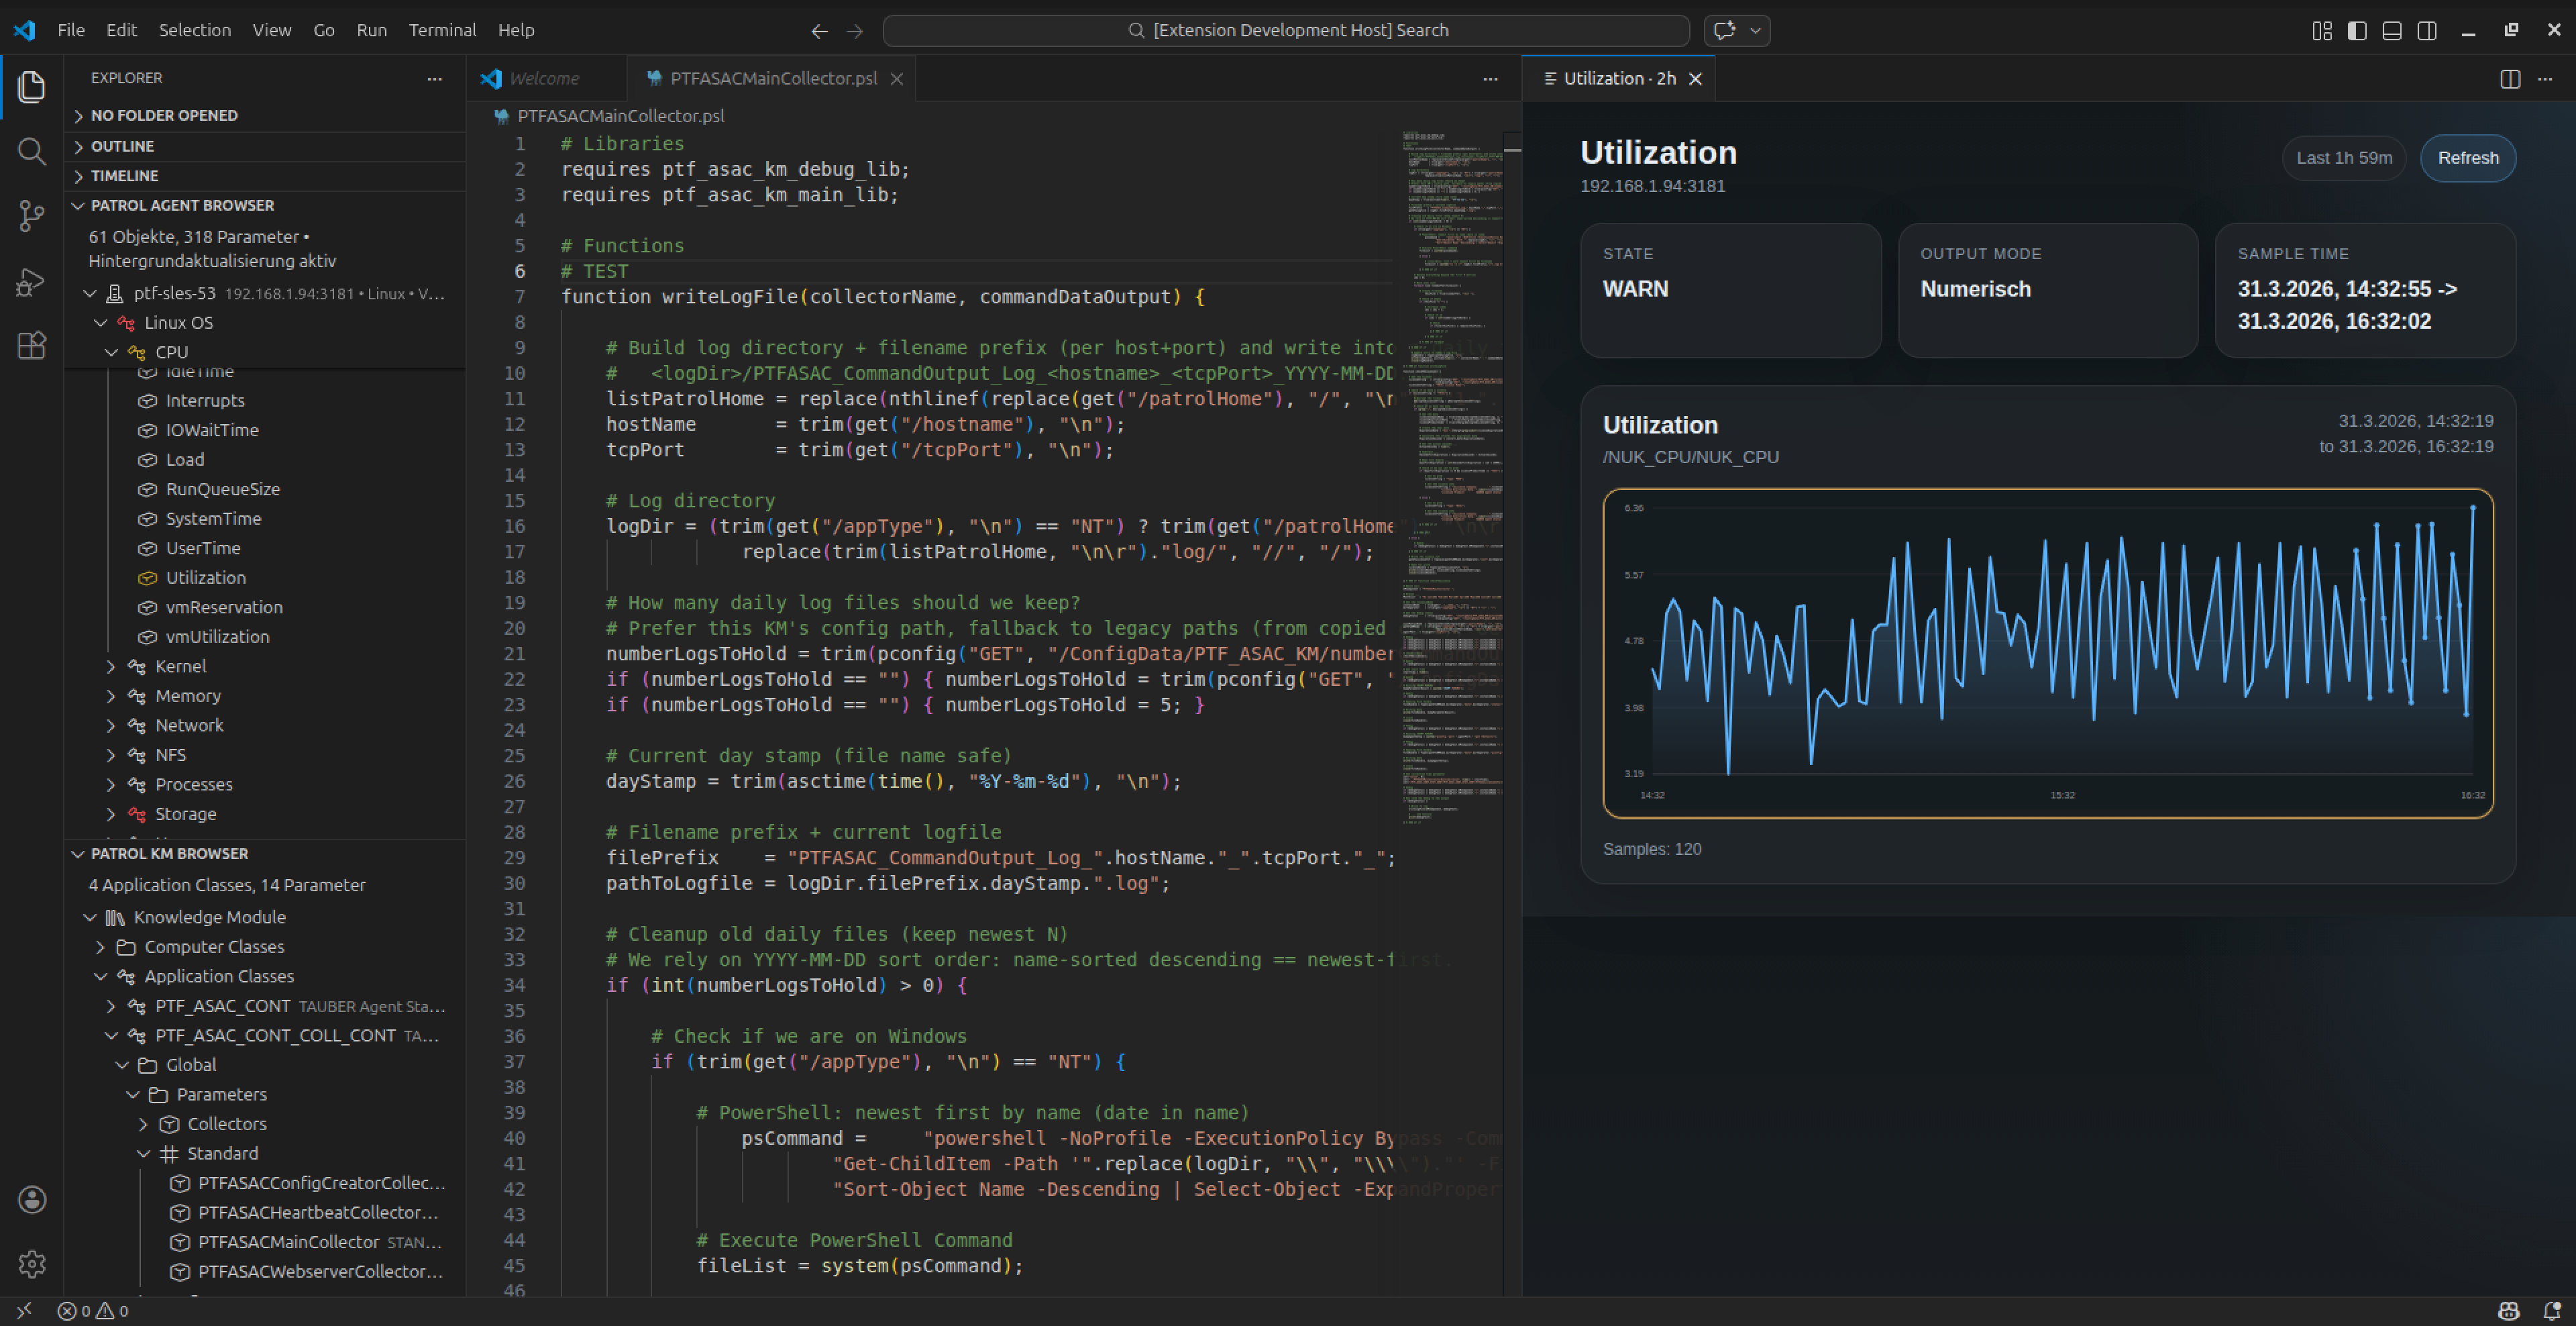Select the Interrupts parameter
The width and height of the screenshot is (2576, 1326).
(x=204, y=400)
